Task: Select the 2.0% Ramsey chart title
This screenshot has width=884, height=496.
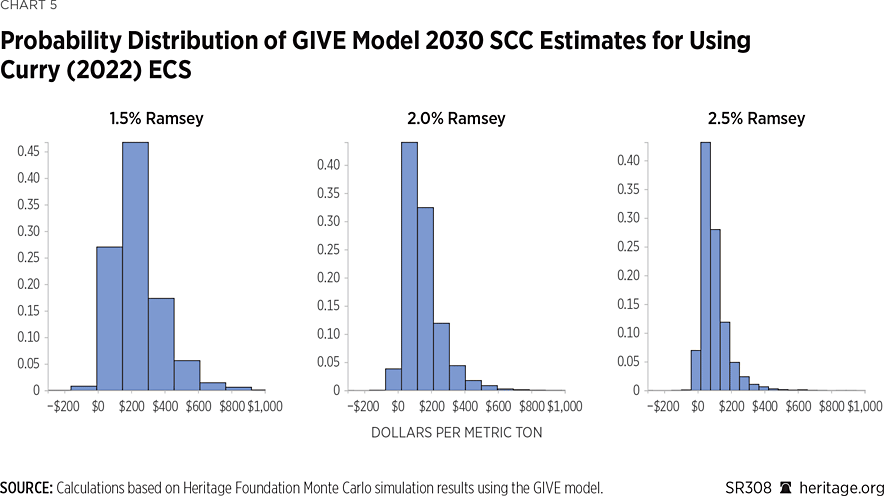Action: pyautogui.click(x=456, y=119)
